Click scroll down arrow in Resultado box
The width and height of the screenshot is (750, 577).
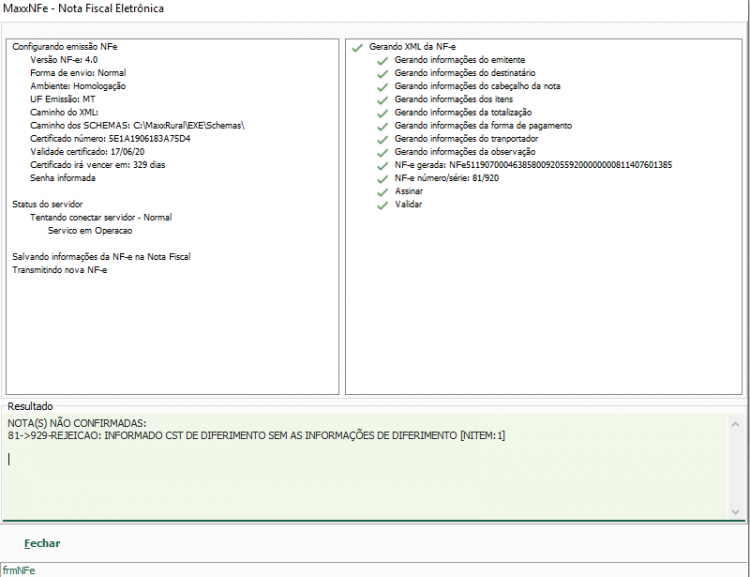tap(736, 512)
